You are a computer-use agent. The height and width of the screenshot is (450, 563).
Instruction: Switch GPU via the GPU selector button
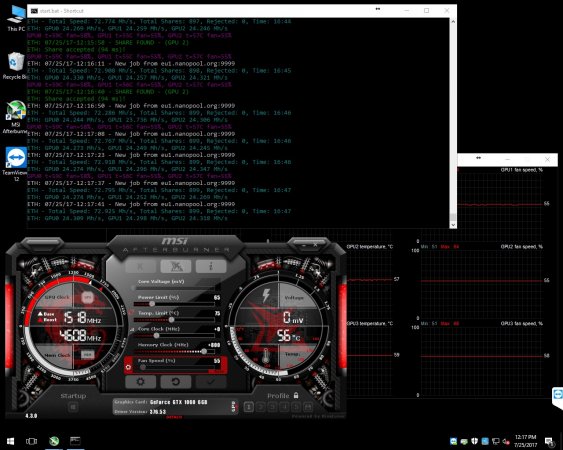234,407
